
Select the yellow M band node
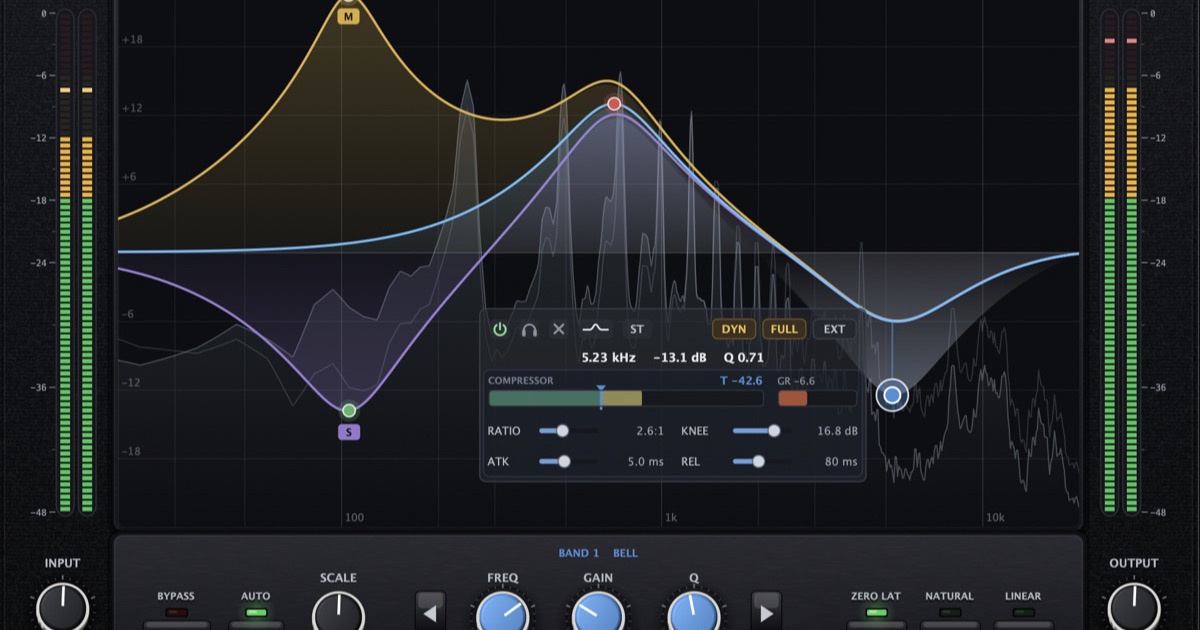click(348, 17)
